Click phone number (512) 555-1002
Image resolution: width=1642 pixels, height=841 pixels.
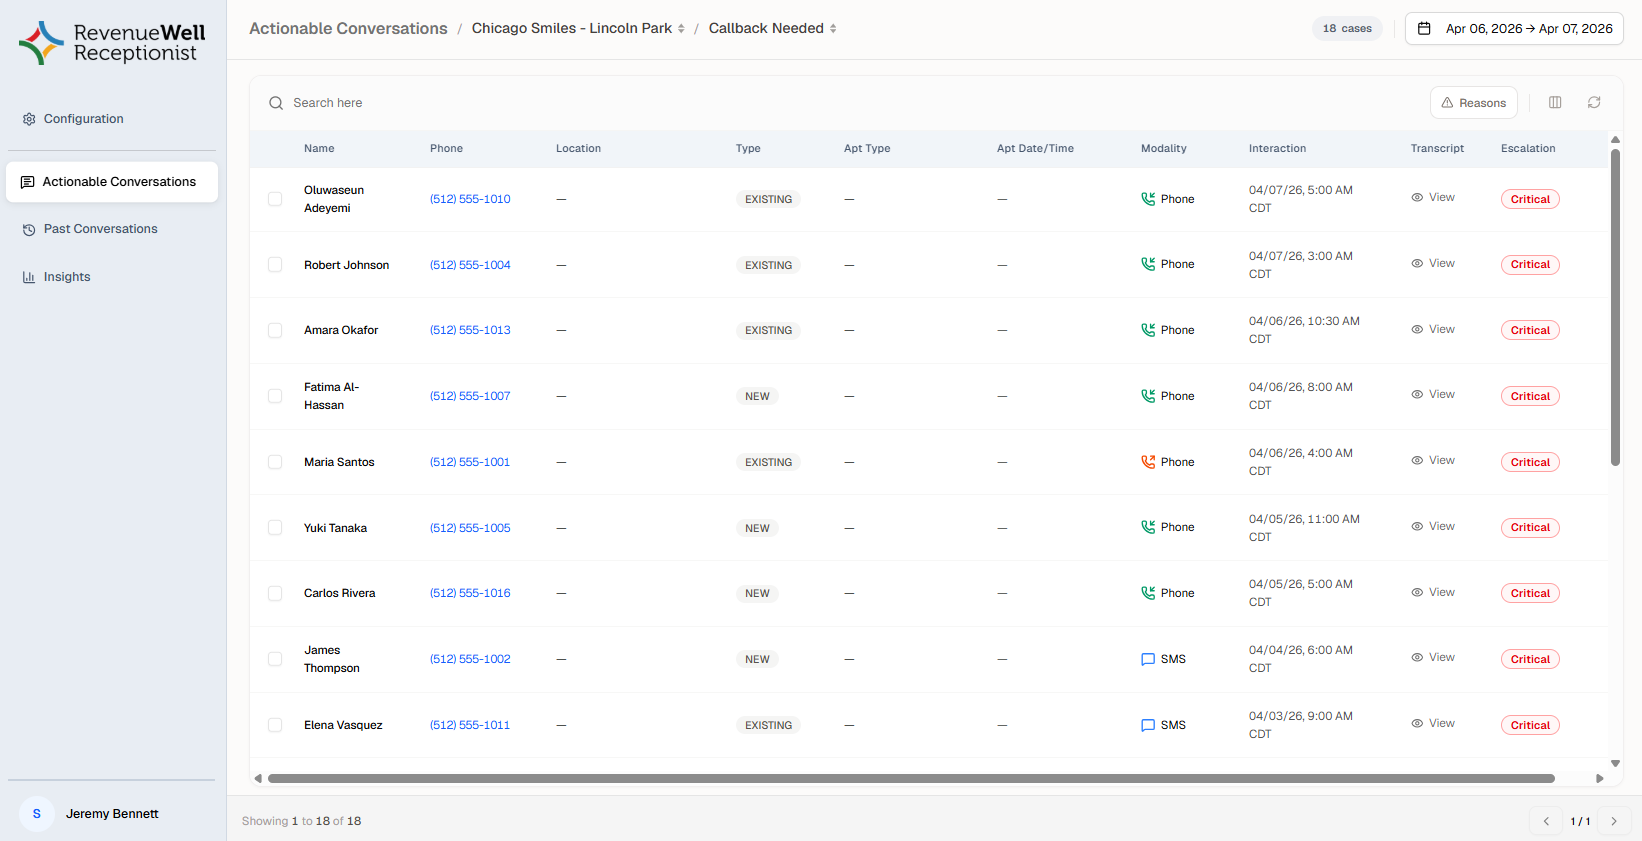click(x=470, y=659)
